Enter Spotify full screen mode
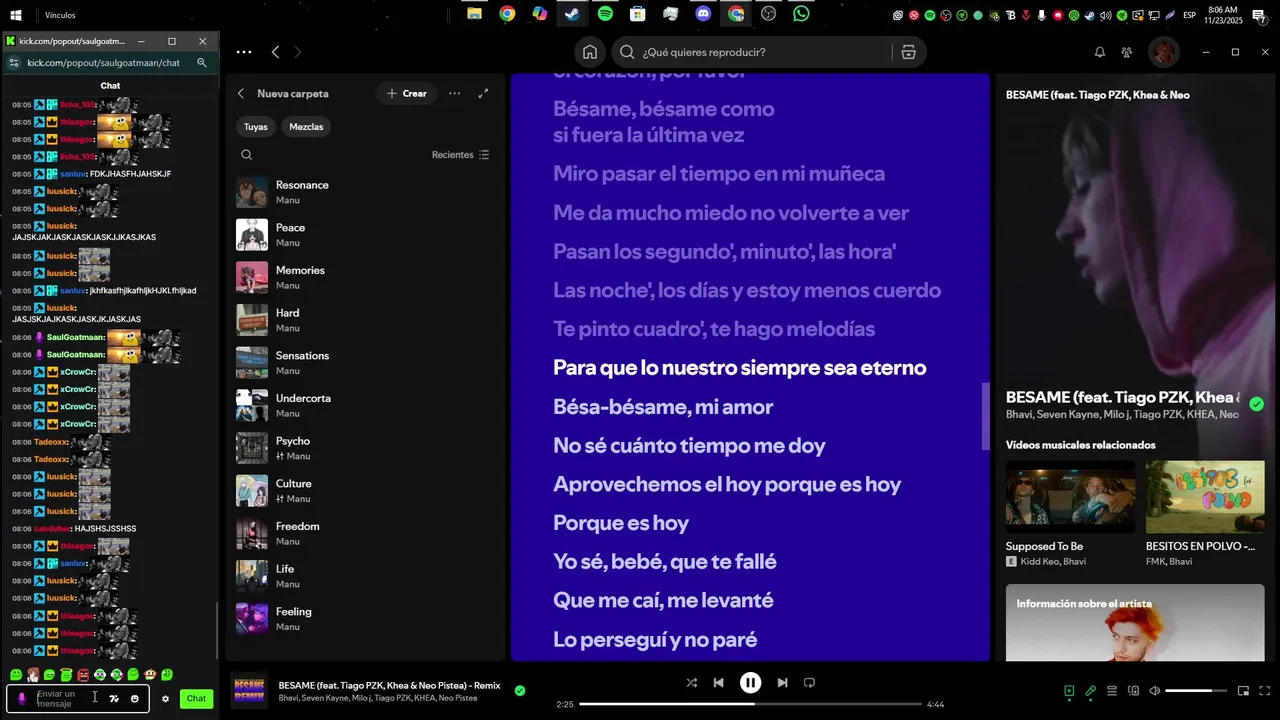Image resolution: width=1280 pixels, height=720 pixels. (1265, 691)
